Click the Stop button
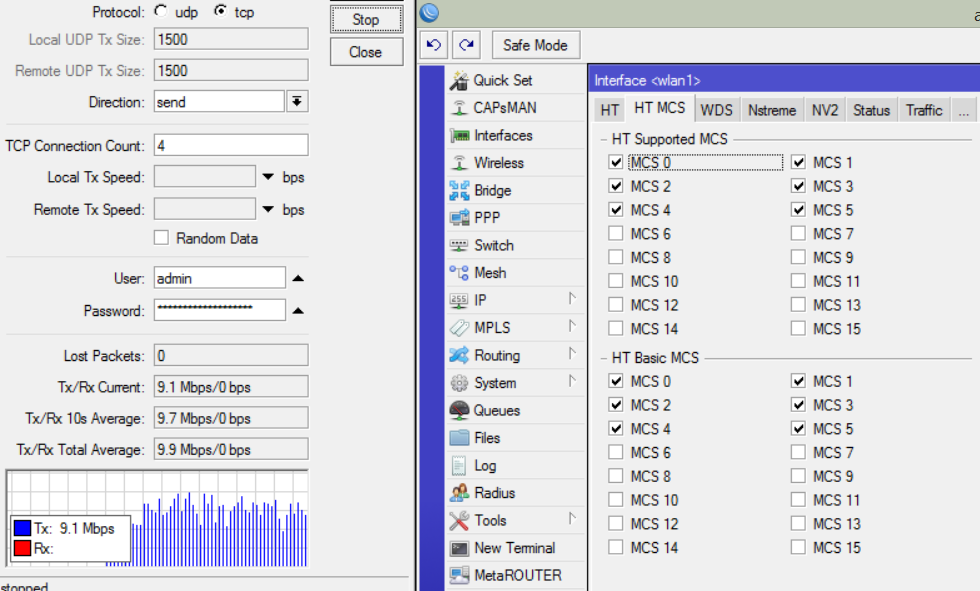 pos(366,19)
